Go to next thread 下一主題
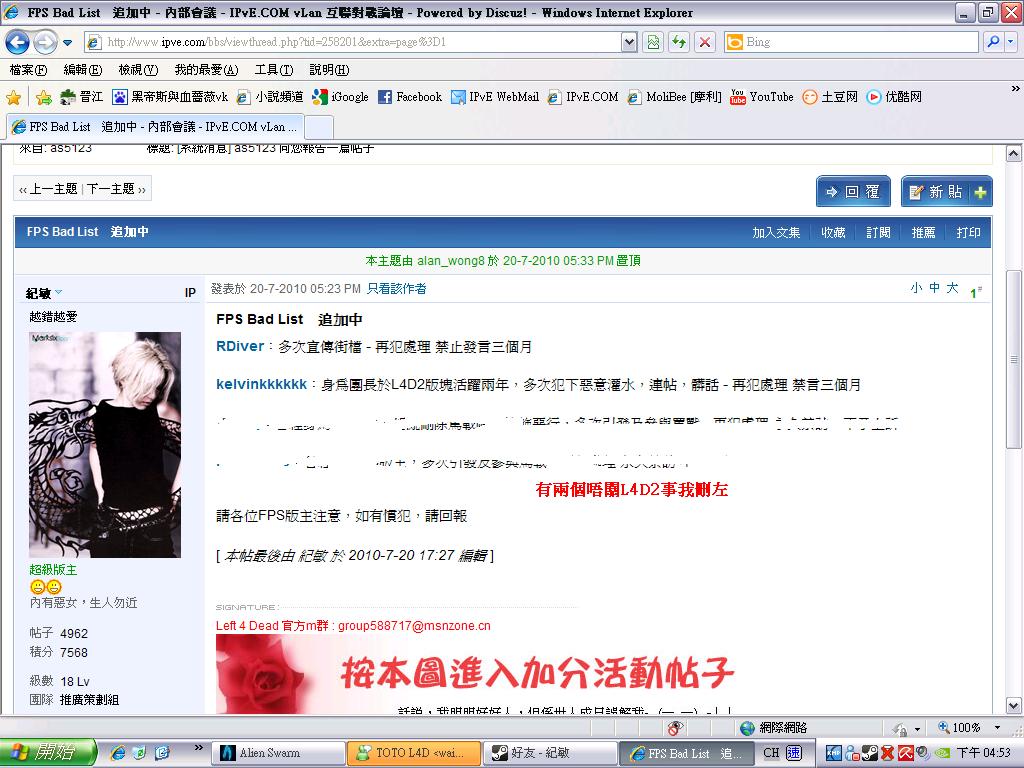 point(110,189)
